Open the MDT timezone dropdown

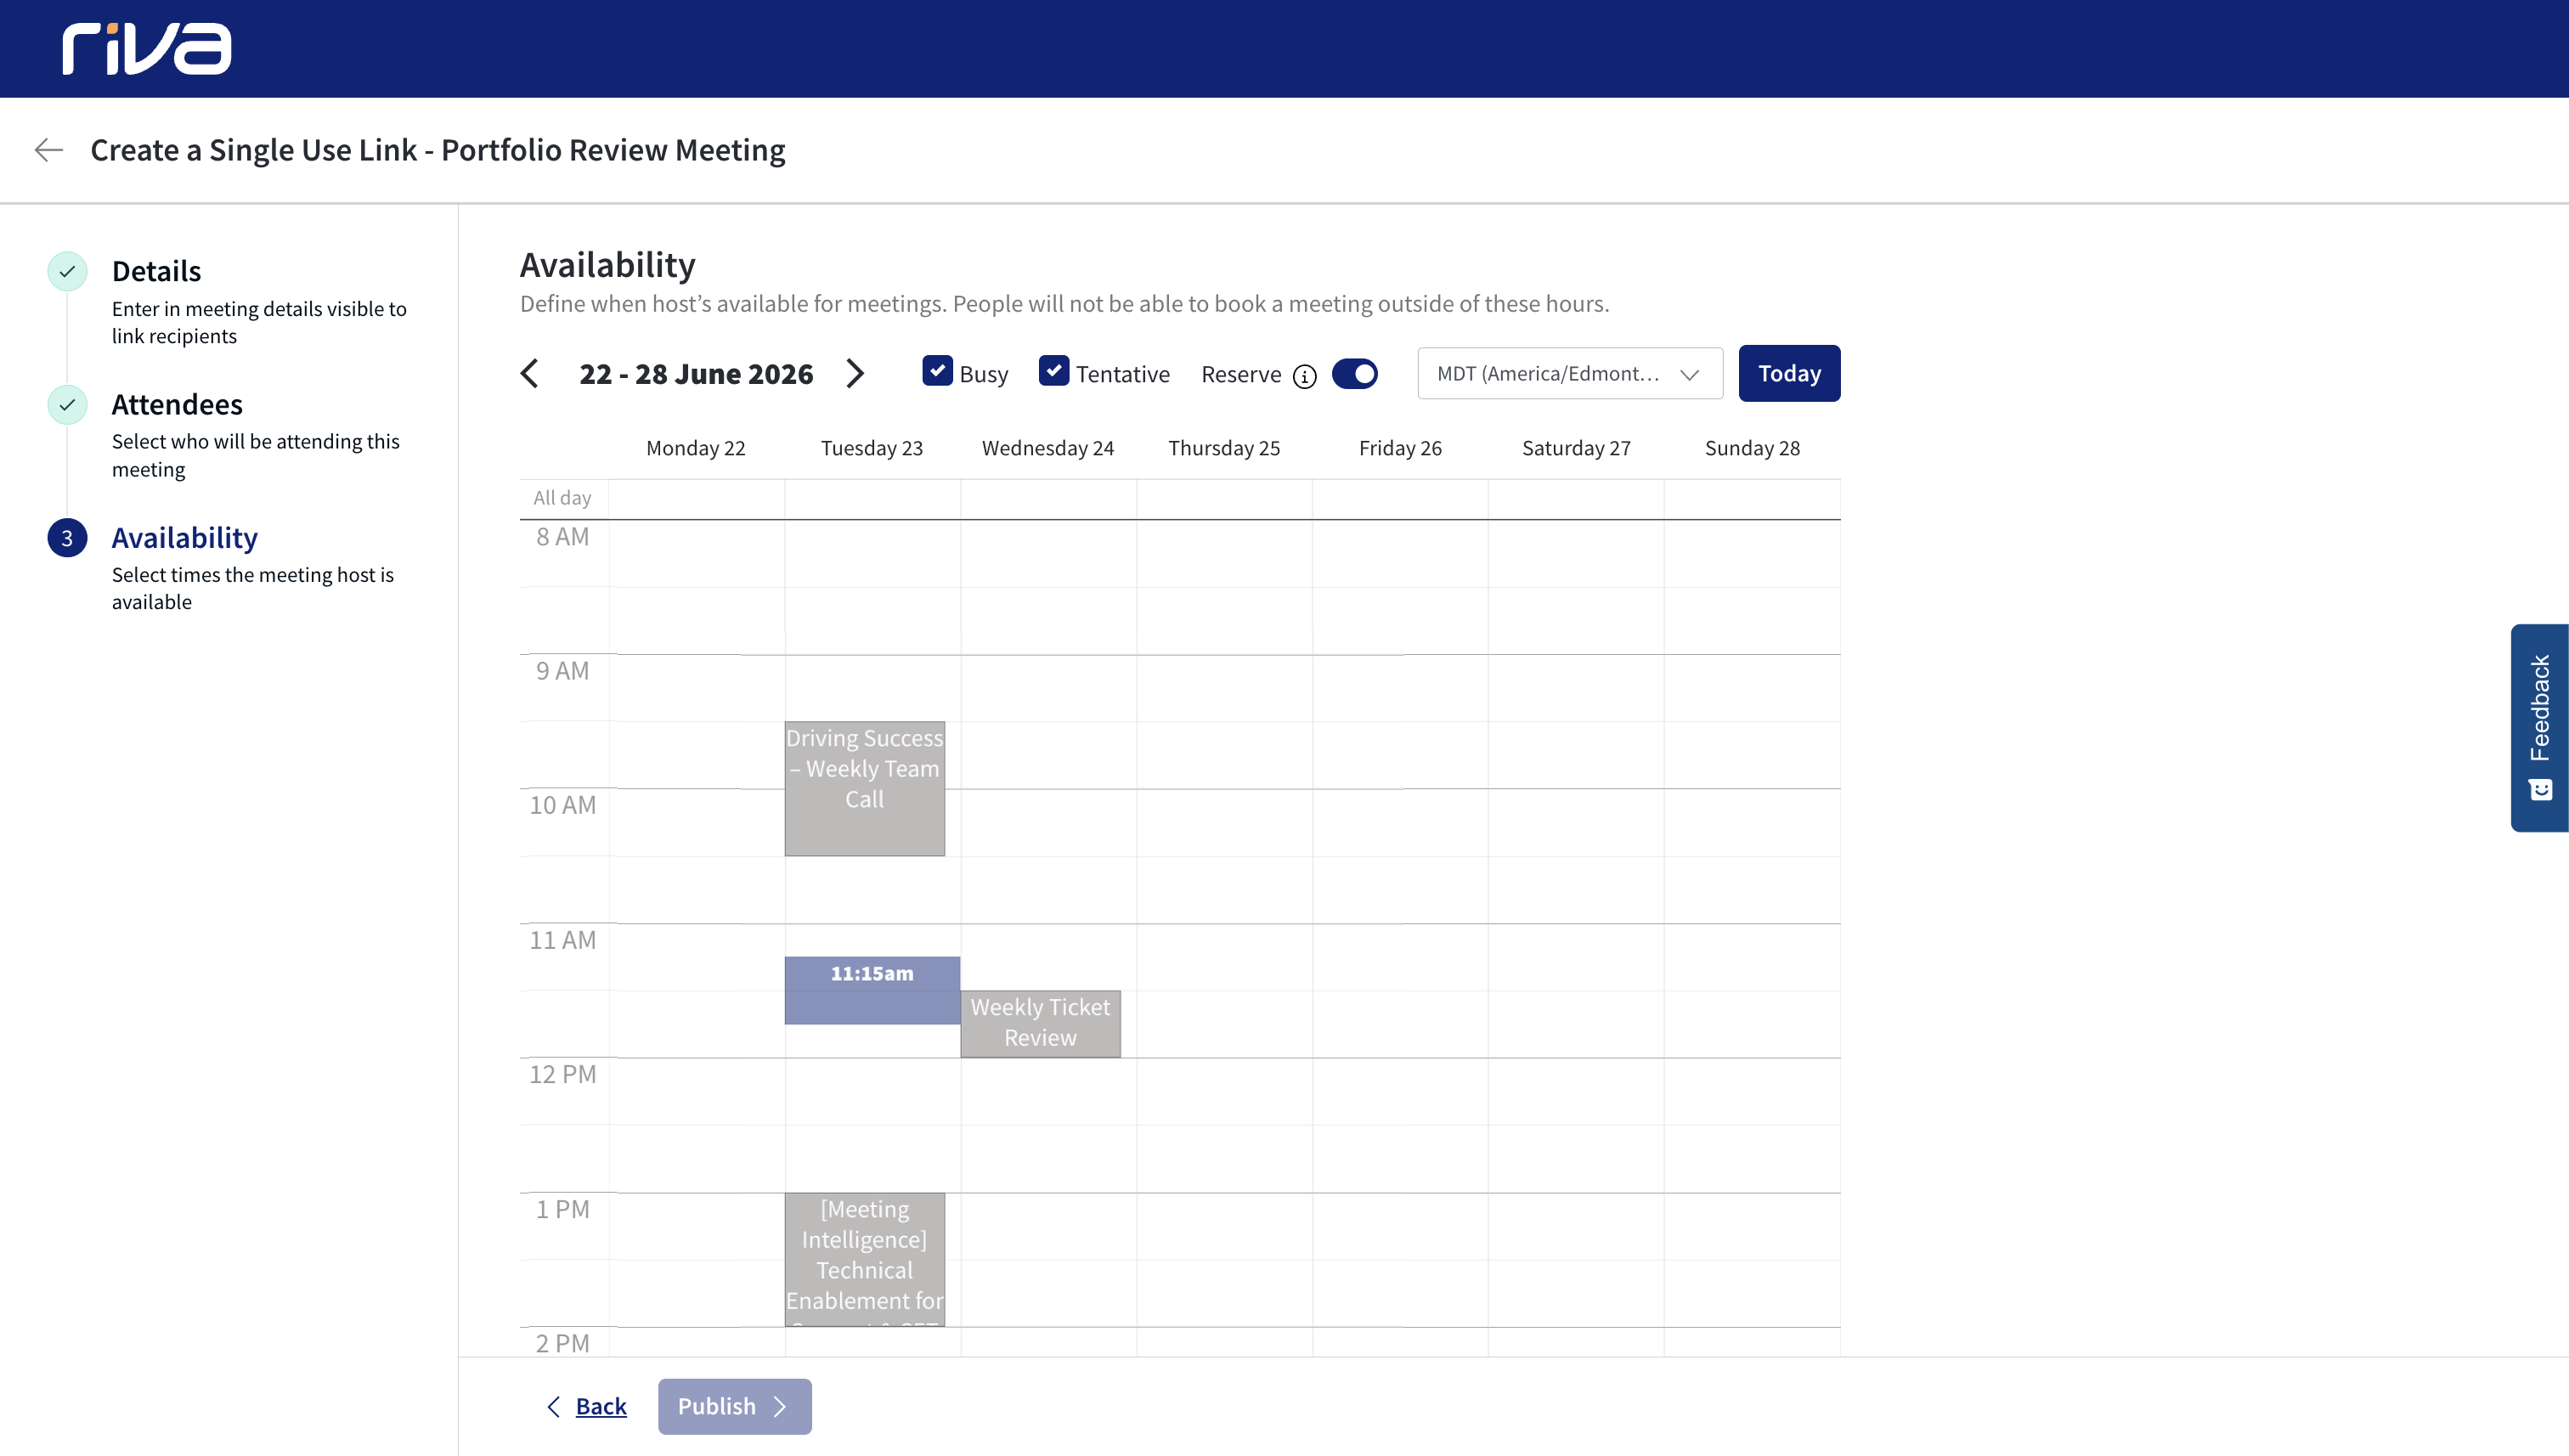1570,374
